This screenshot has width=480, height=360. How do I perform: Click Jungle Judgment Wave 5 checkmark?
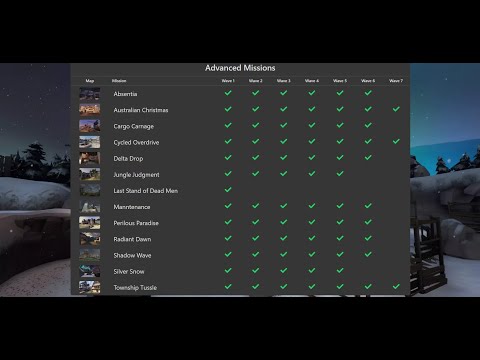(x=340, y=174)
